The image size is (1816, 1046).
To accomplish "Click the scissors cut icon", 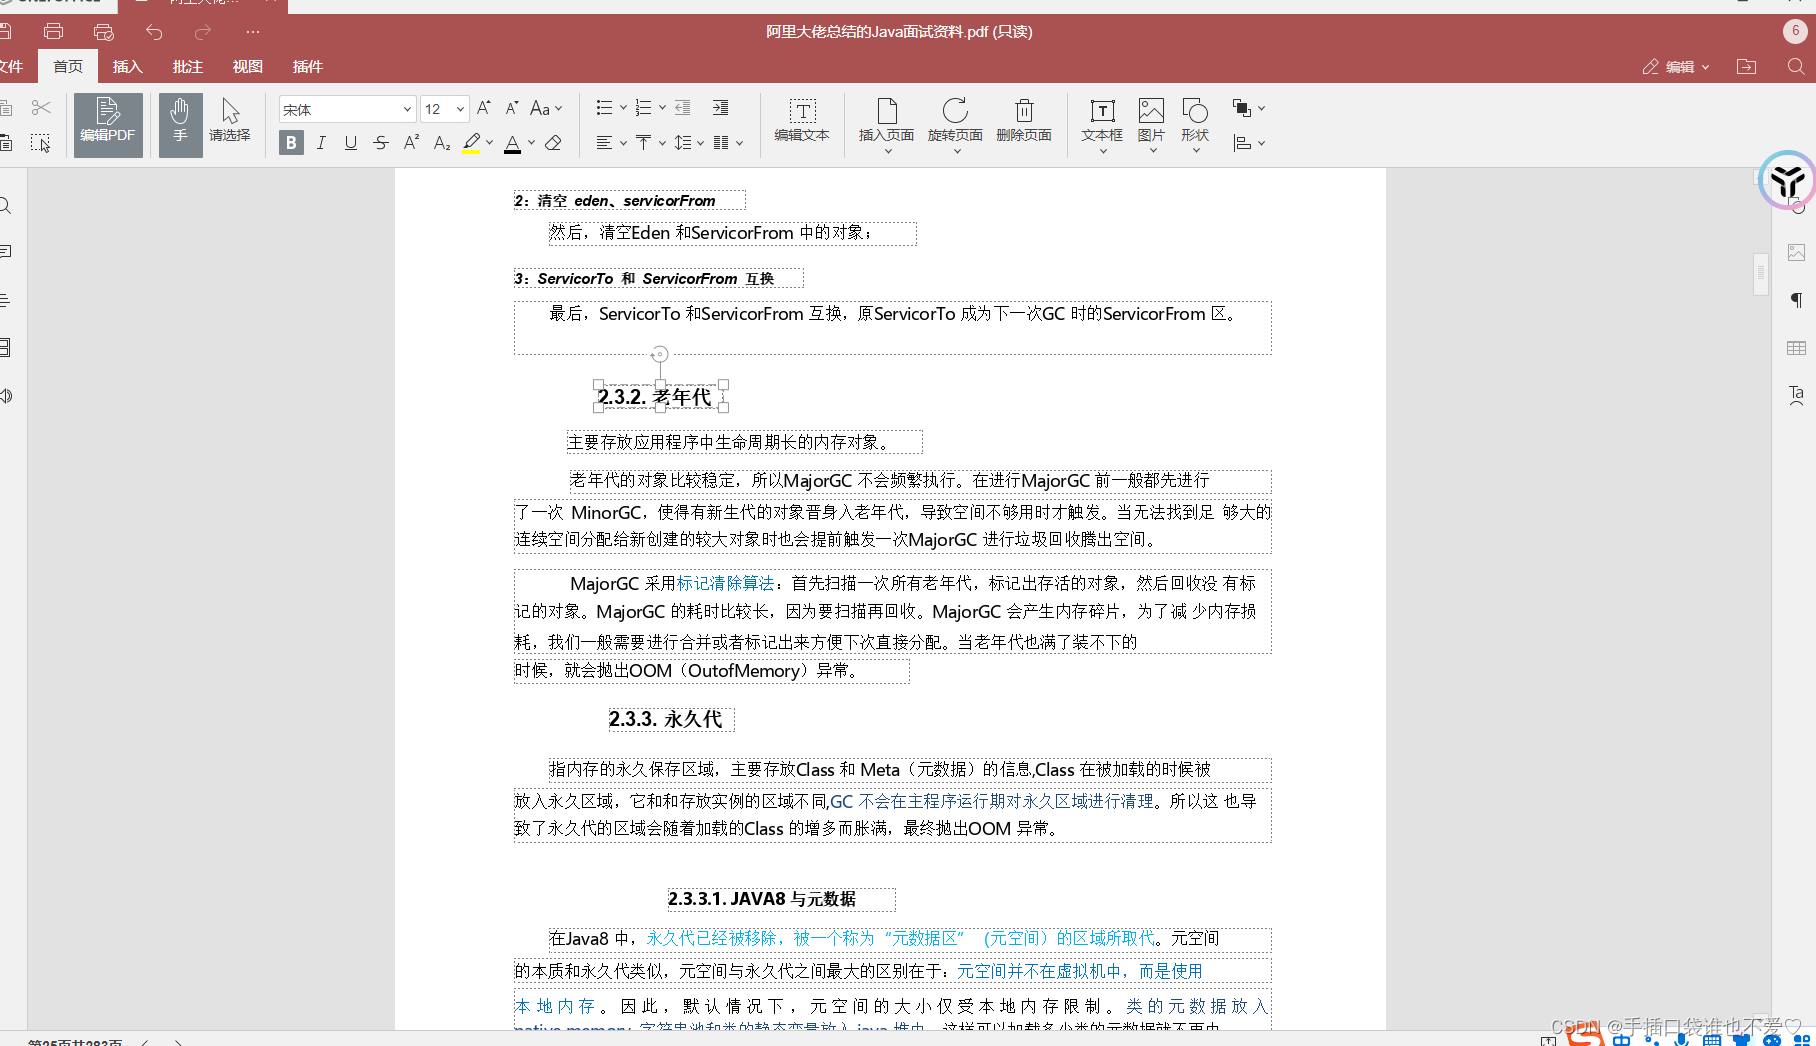I will click(41, 107).
